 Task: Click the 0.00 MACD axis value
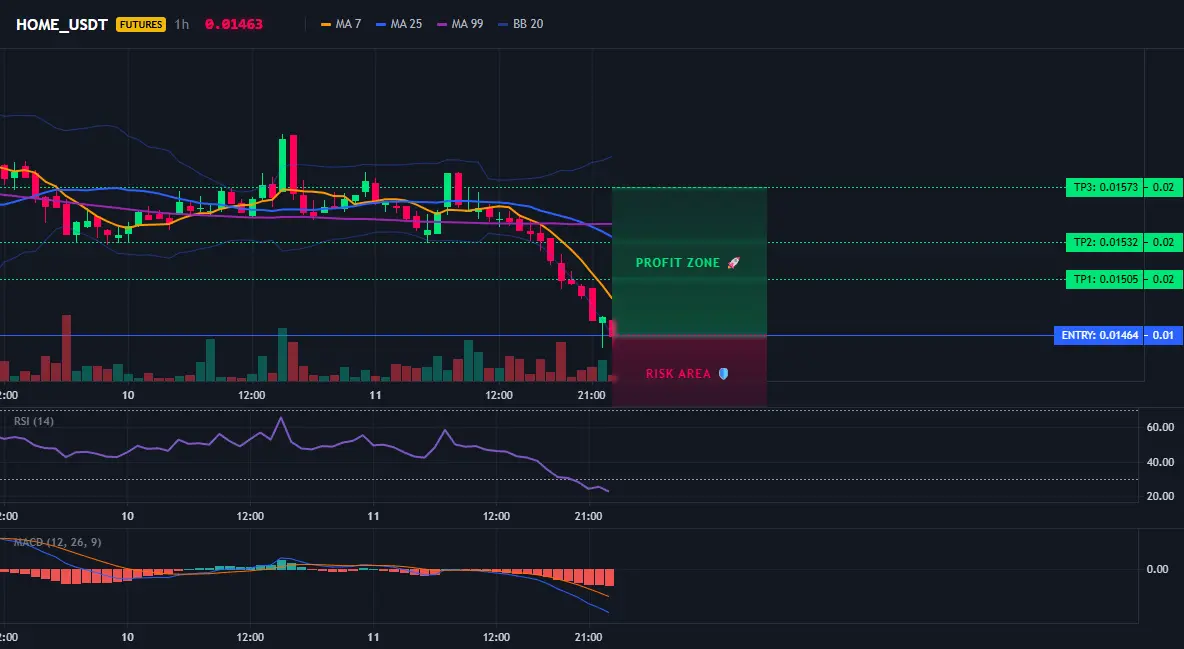coord(1158,569)
